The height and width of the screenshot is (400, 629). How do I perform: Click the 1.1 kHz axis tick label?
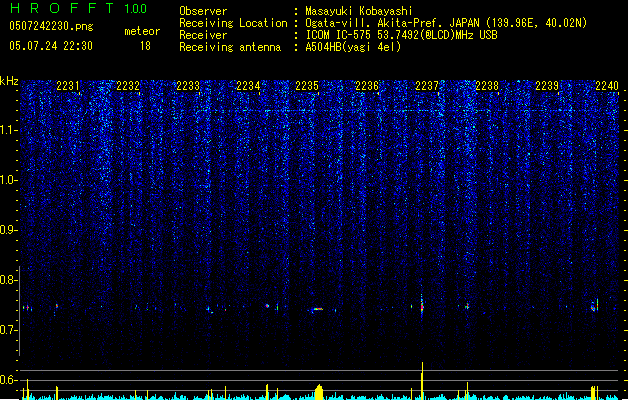click(8, 130)
